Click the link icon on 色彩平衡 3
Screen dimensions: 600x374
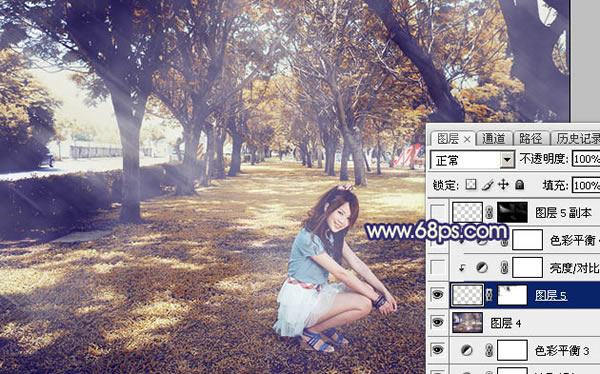coord(489,350)
